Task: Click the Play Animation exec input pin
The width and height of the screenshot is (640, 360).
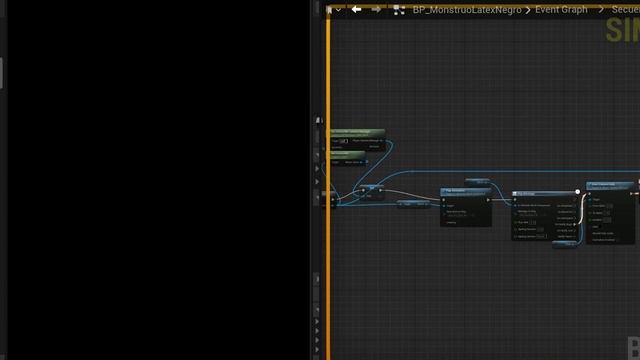Action: click(444, 200)
